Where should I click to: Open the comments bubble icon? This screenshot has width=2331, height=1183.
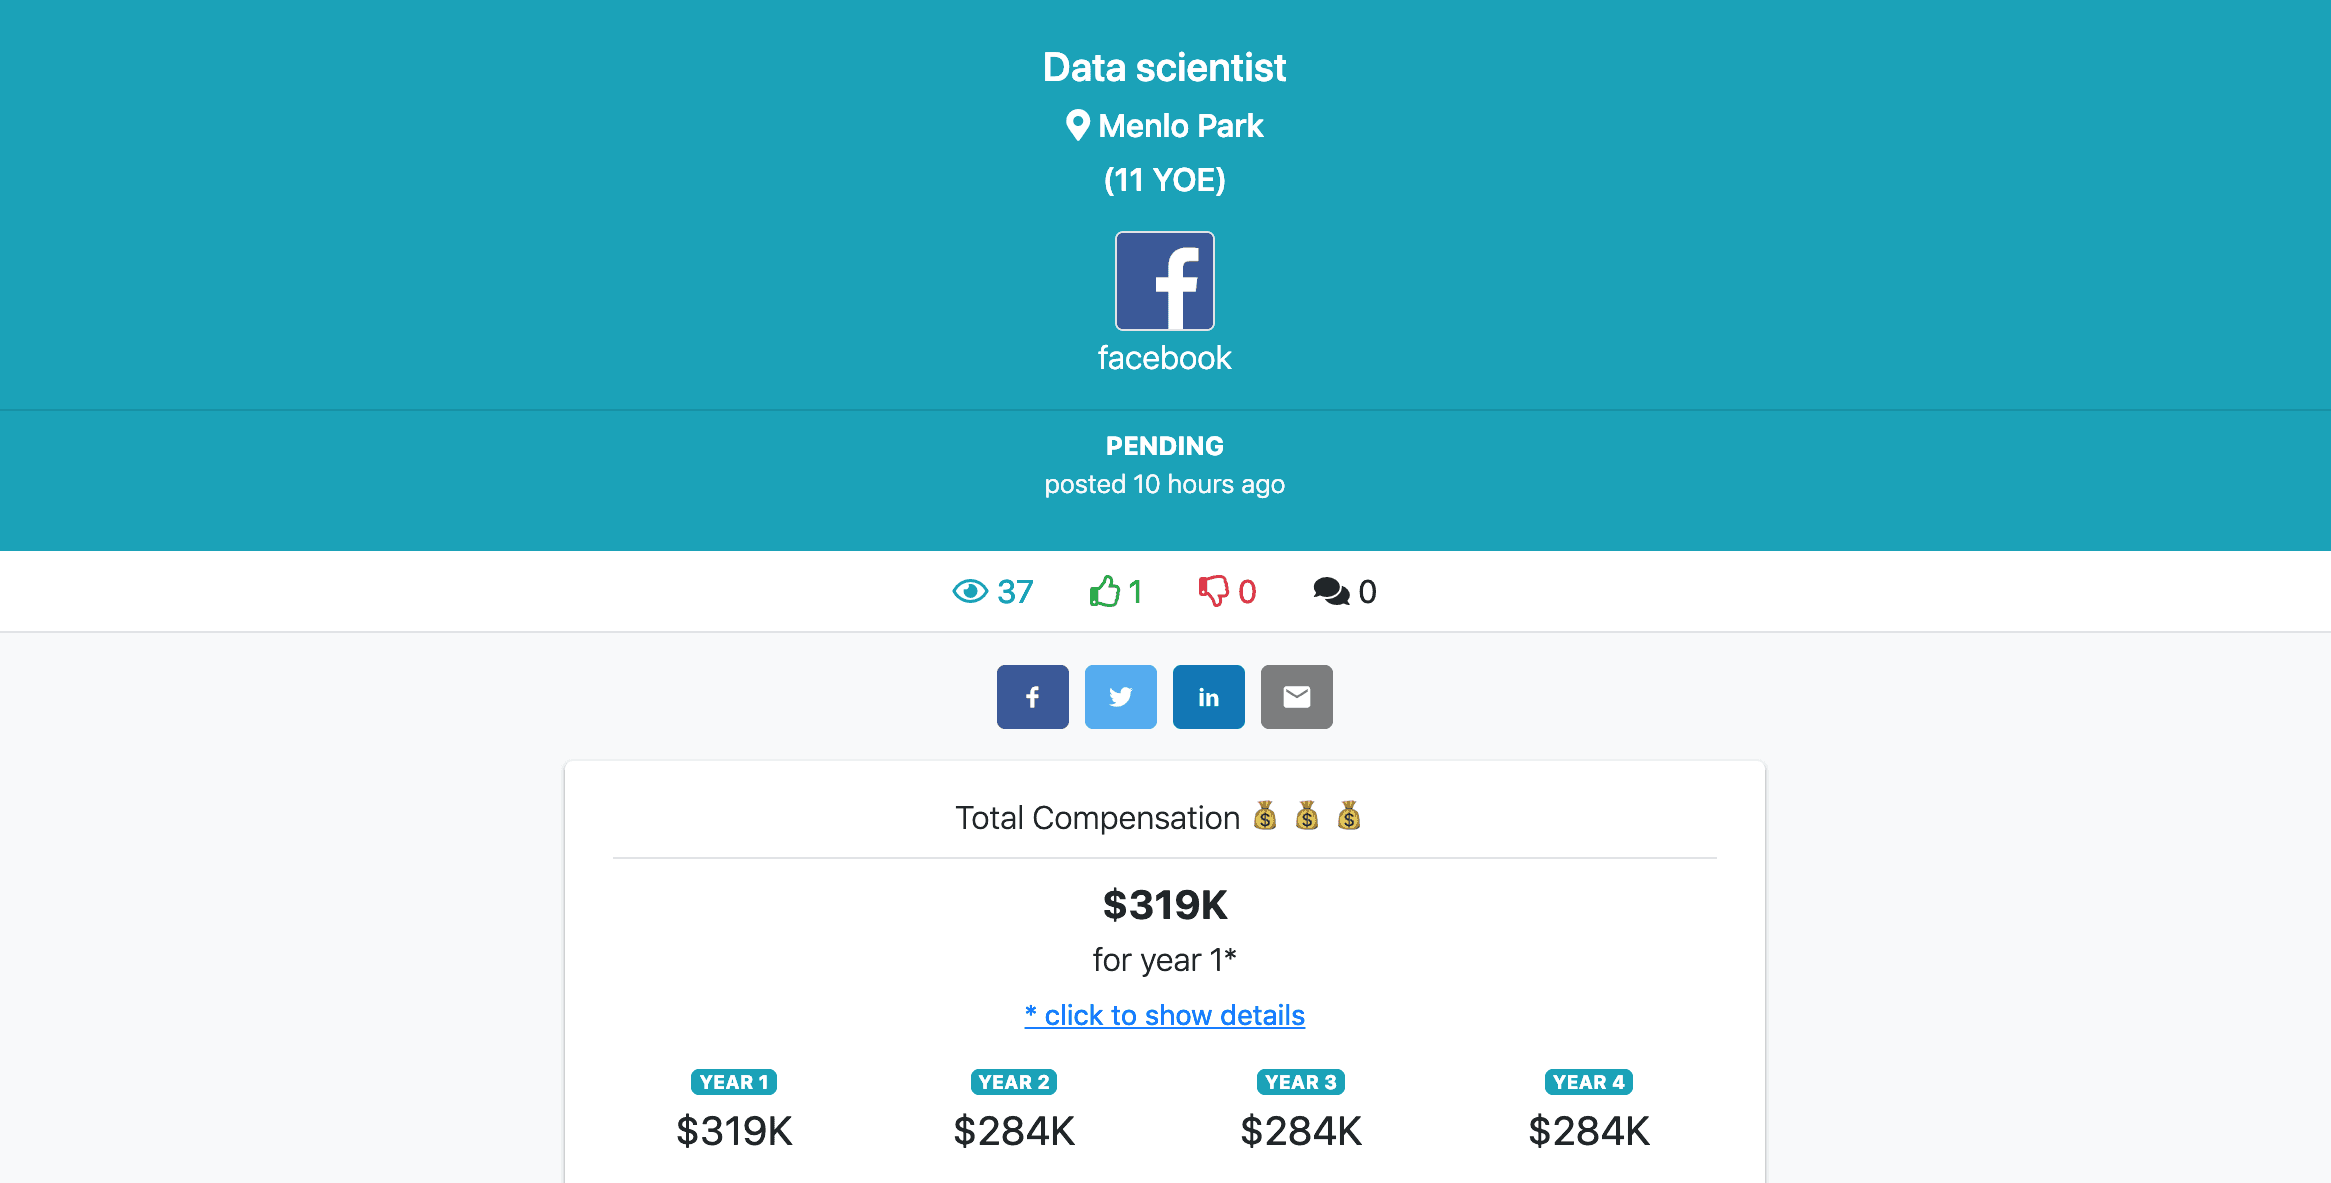(x=1331, y=592)
